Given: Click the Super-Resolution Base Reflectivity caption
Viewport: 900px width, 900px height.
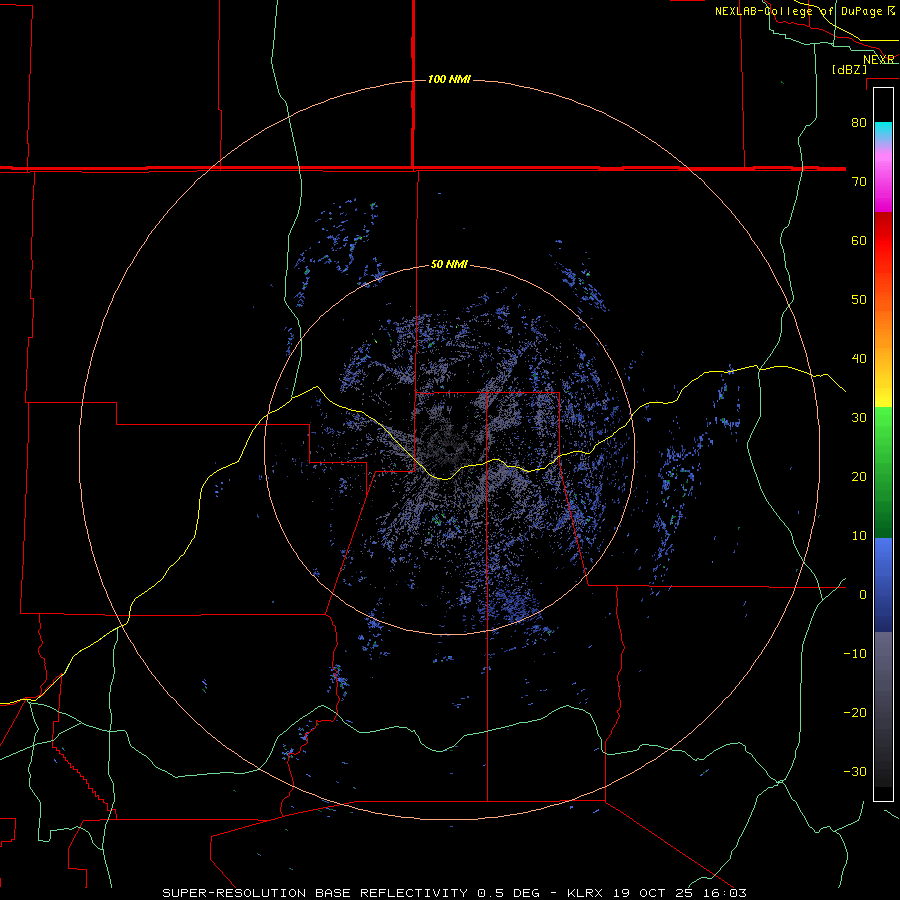Looking at the screenshot, I should click(455, 893).
